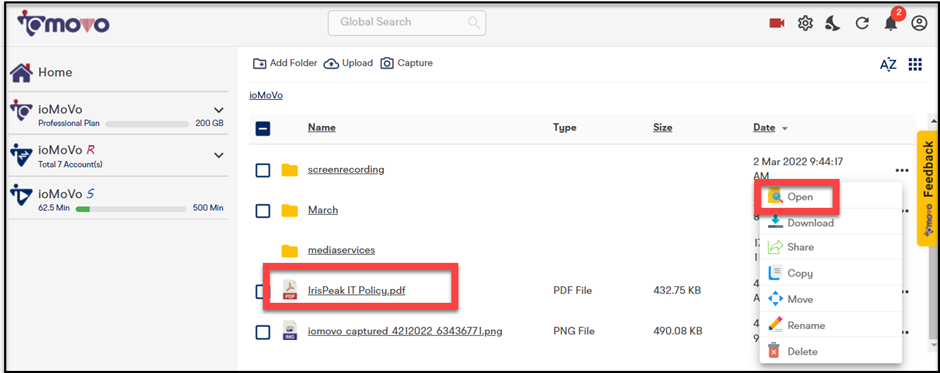Click the ioMoVo logo
This screenshot has width=940, height=373.
point(63,23)
